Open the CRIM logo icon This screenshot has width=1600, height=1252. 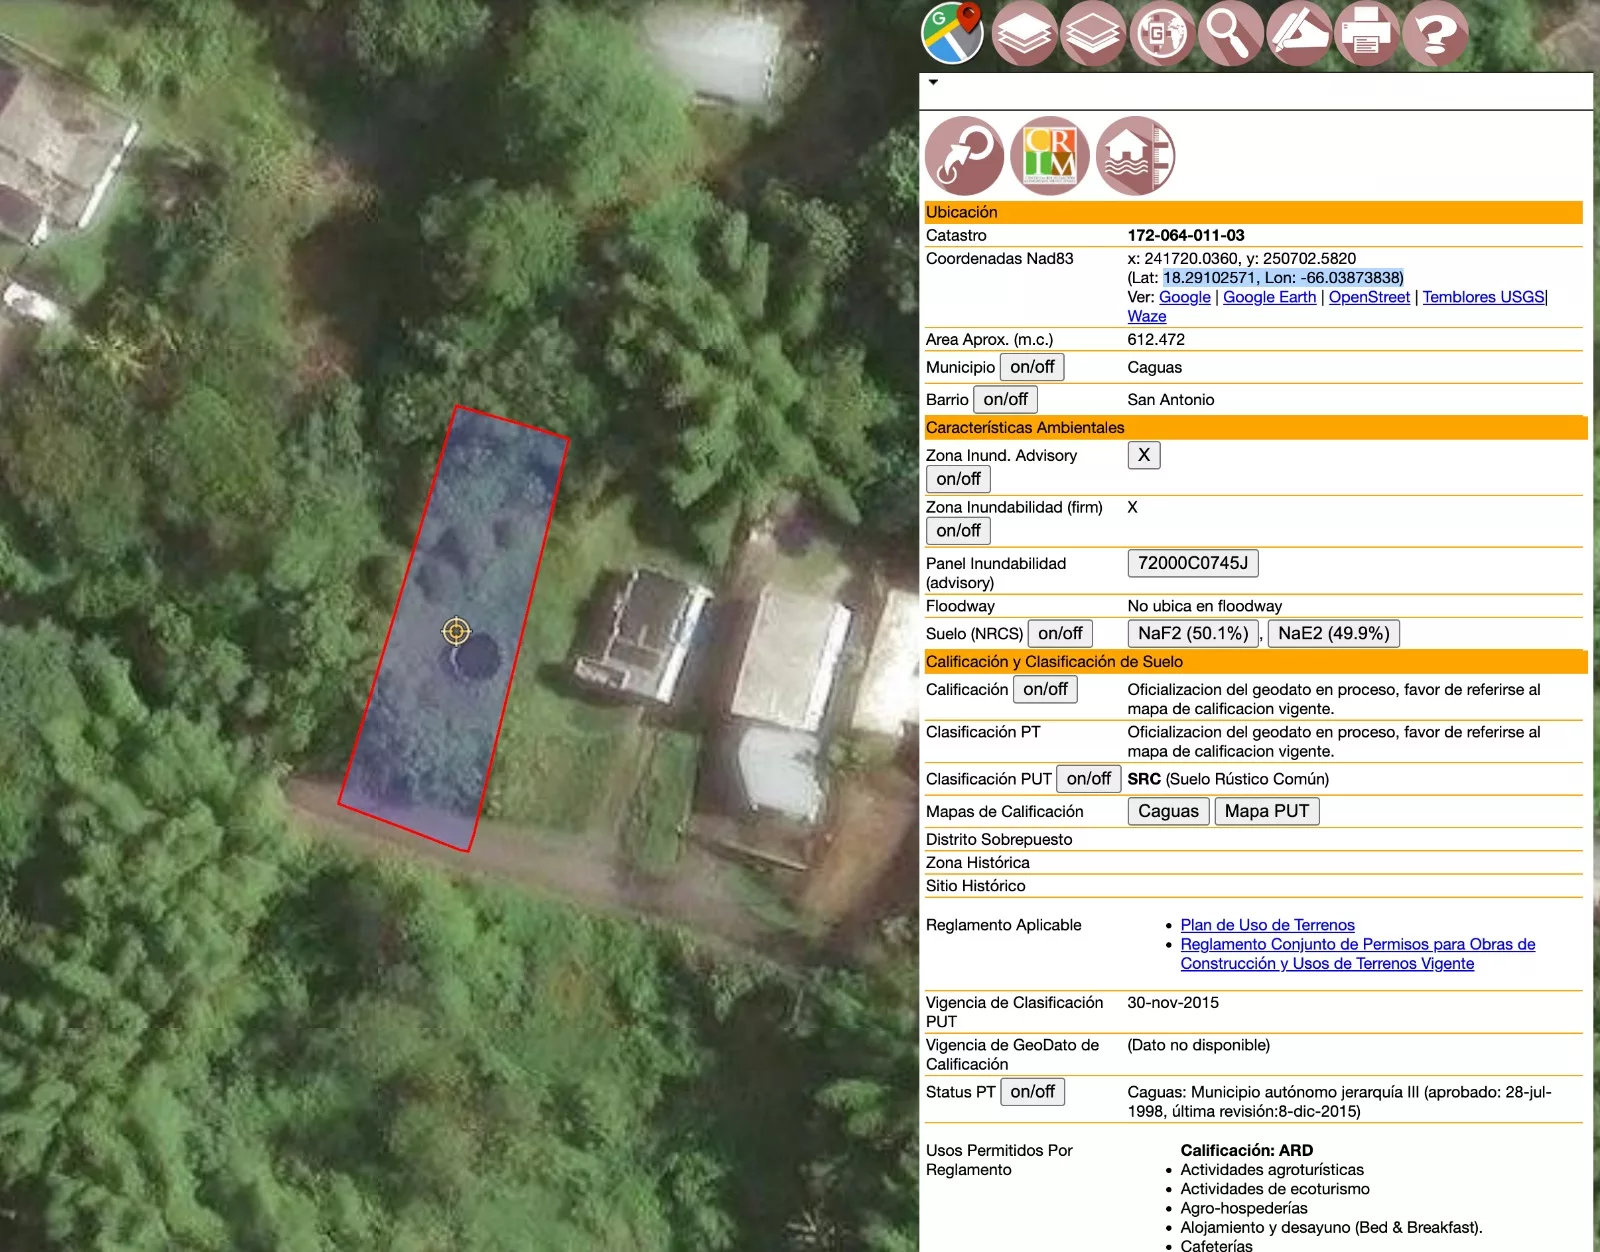(x=1050, y=156)
